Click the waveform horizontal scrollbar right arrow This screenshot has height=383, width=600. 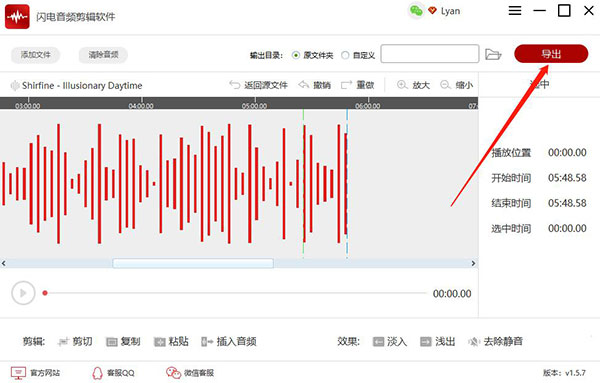point(473,263)
